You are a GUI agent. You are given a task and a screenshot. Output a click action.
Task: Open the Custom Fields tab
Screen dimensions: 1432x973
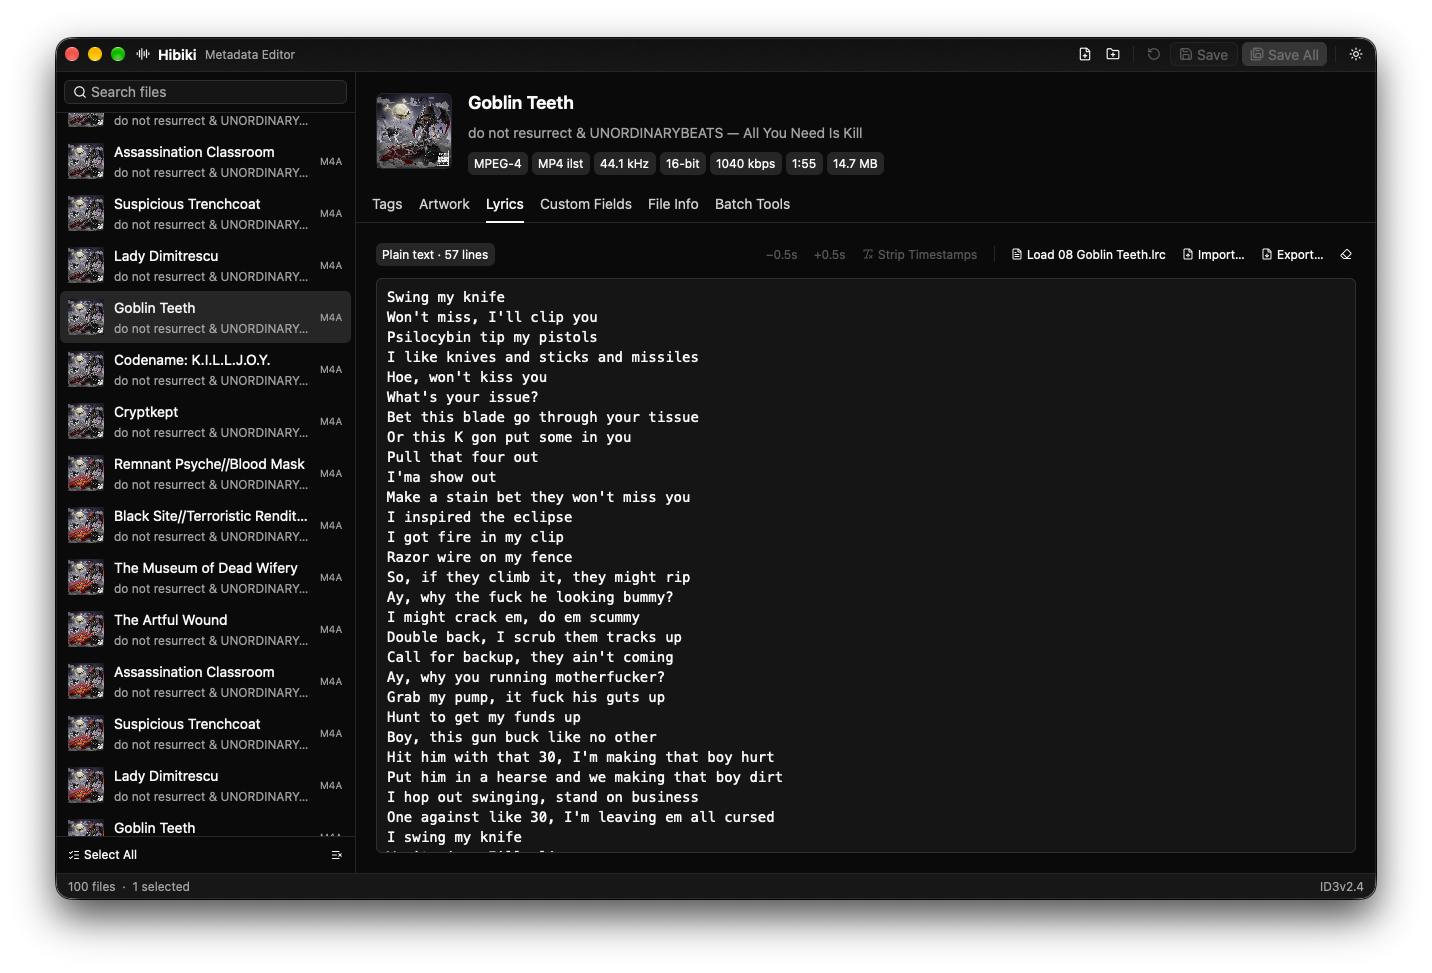pyautogui.click(x=586, y=204)
